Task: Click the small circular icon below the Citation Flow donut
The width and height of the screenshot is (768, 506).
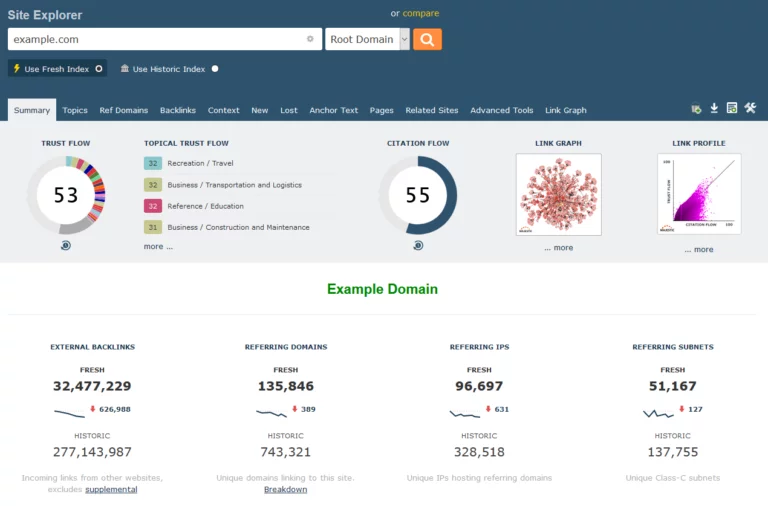Action: (x=417, y=245)
